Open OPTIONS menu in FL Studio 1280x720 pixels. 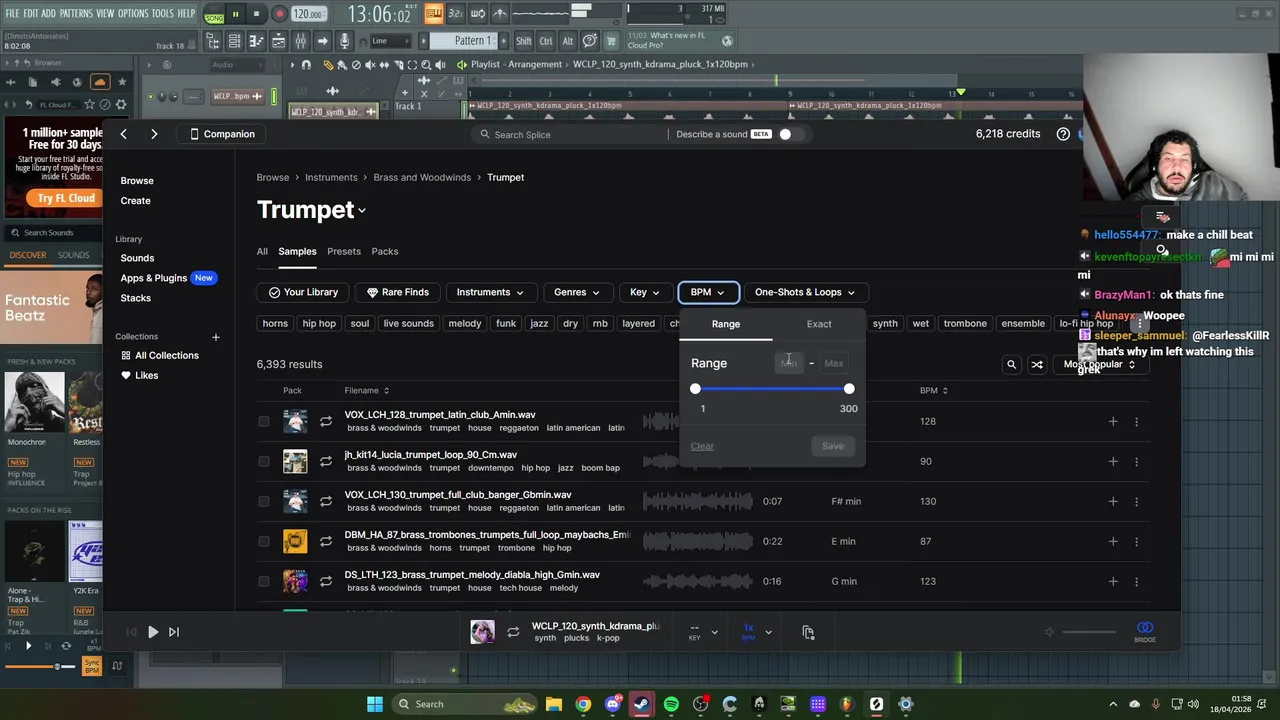133,14
